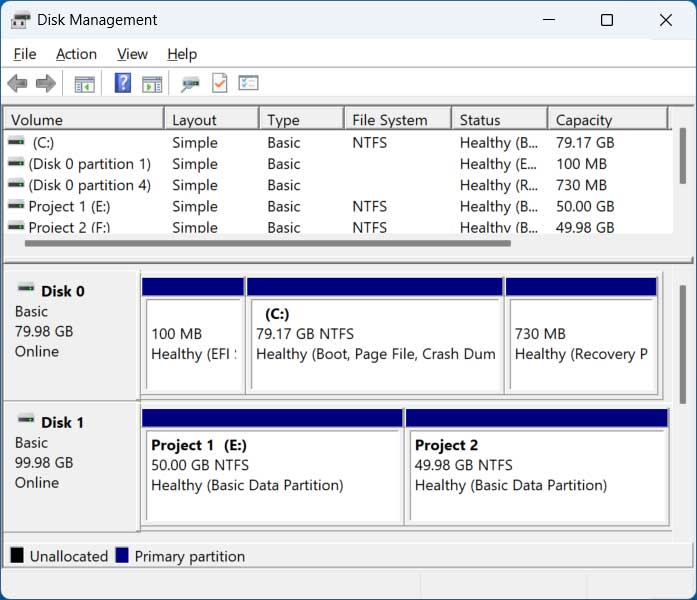Image resolution: width=697 pixels, height=600 pixels.
Task: Toggle Show/Hide Console Tree icon
Action: pos(84,84)
